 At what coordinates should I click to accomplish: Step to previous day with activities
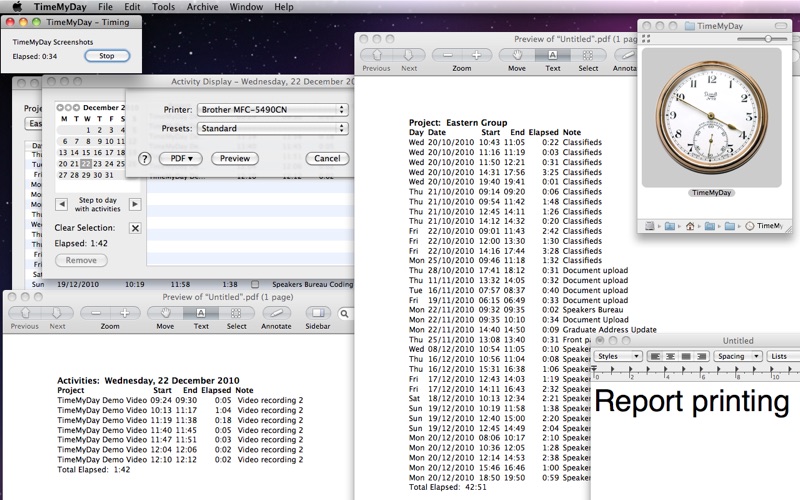click(61, 205)
